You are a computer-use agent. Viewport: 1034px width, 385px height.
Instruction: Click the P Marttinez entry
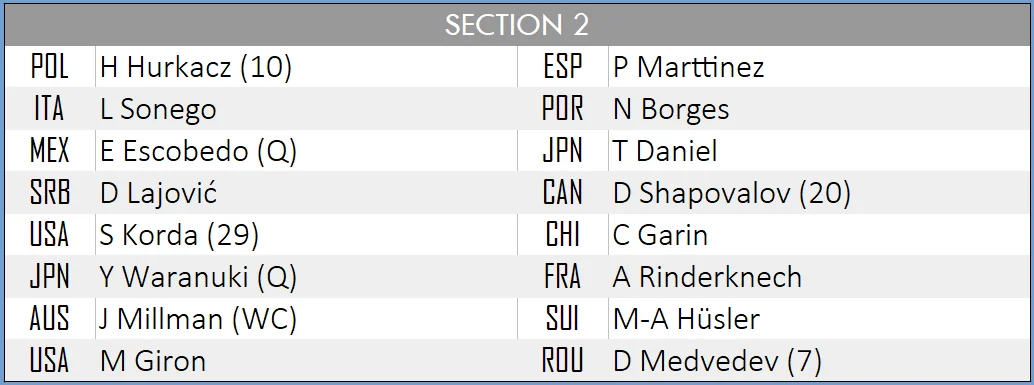pos(818,67)
